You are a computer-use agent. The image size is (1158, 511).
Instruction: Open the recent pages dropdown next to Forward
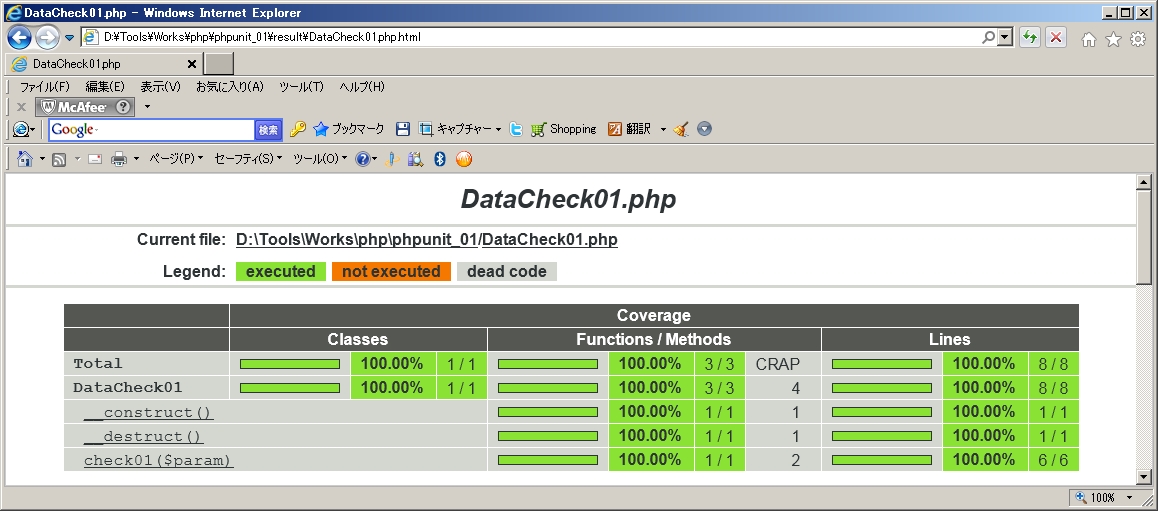click(69, 37)
